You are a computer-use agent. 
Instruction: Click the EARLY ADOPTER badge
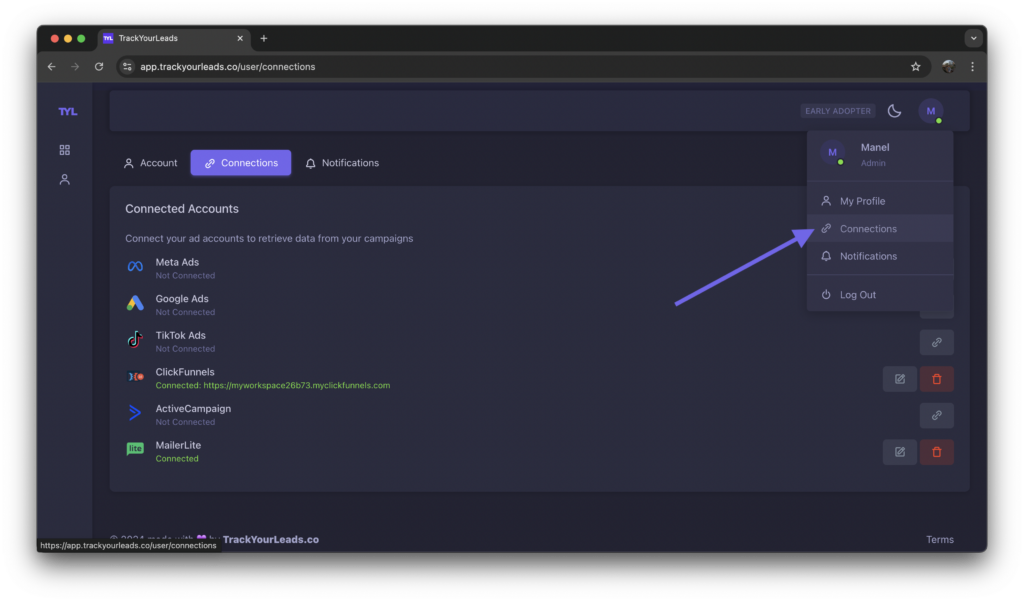(838, 111)
